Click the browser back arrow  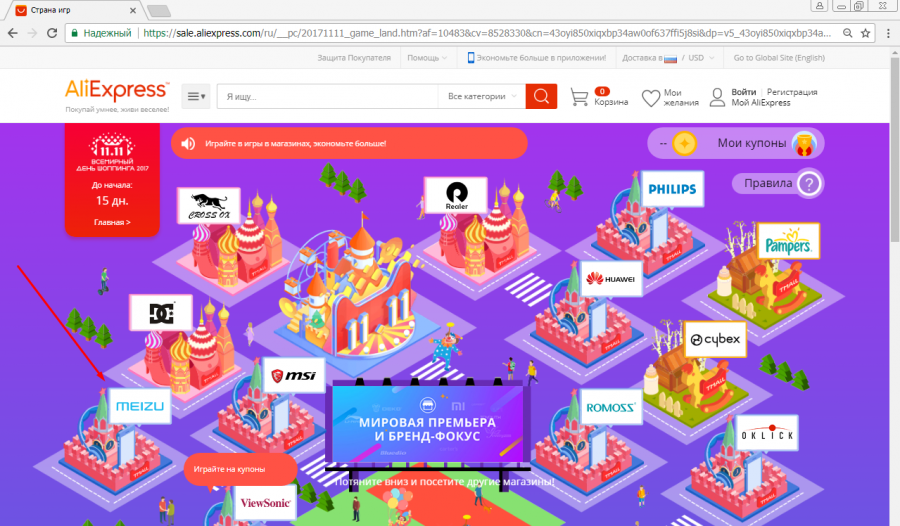(12, 33)
